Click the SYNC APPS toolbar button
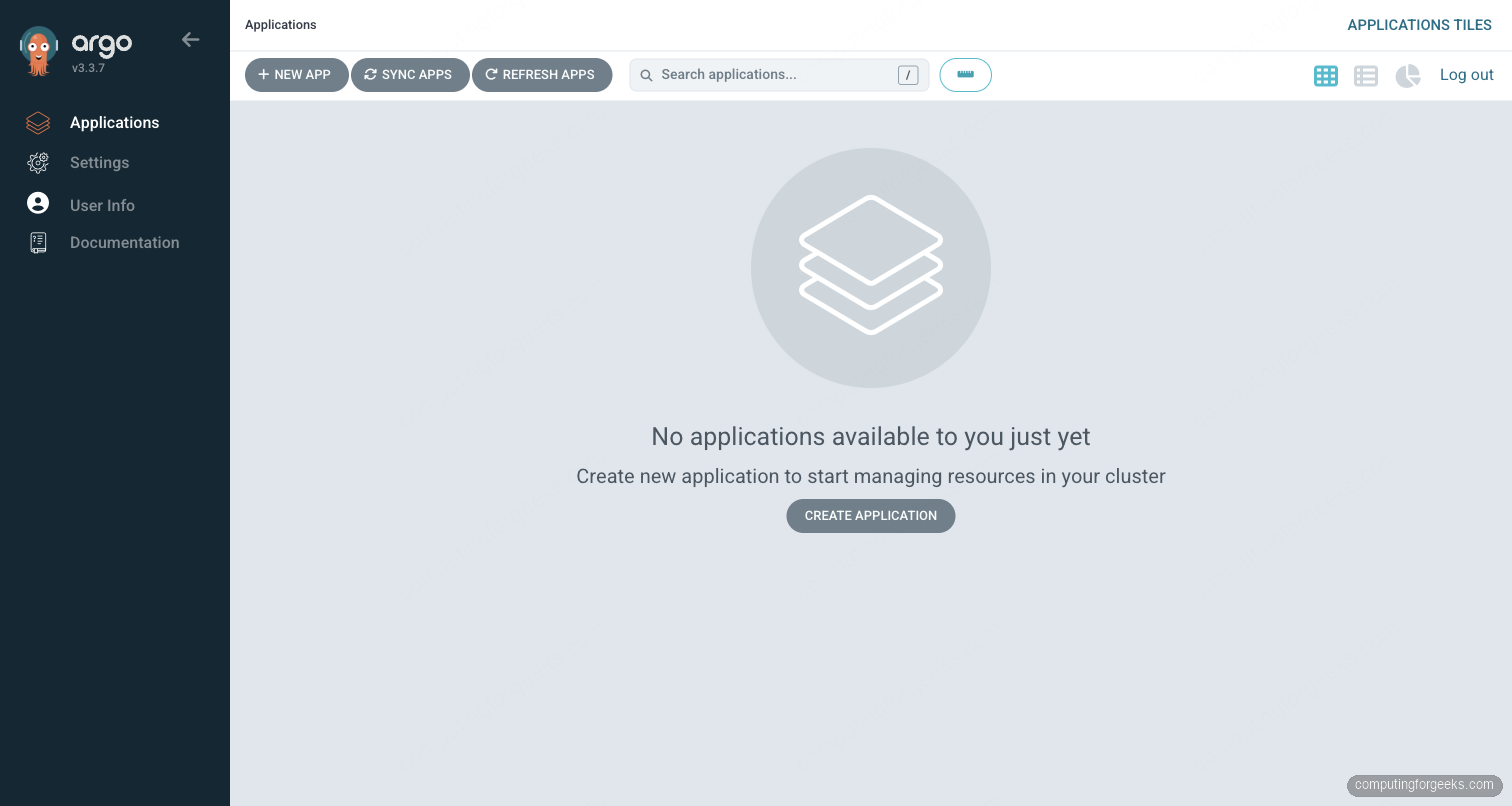1512x806 pixels. [x=410, y=74]
